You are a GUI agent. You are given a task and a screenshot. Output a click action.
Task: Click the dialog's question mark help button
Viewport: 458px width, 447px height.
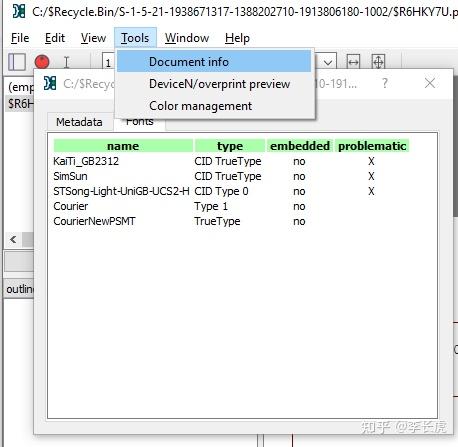point(385,83)
